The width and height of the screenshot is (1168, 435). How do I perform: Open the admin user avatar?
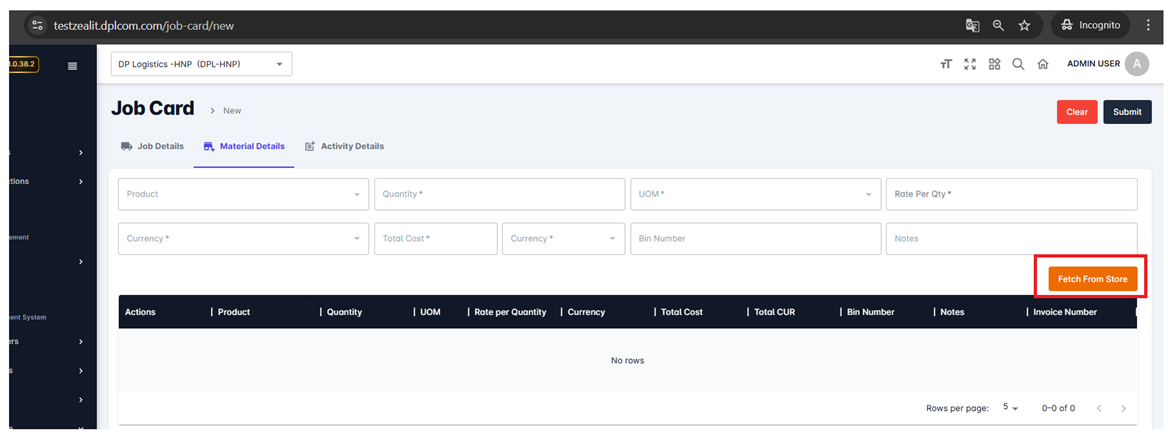click(x=1137, y=64)
